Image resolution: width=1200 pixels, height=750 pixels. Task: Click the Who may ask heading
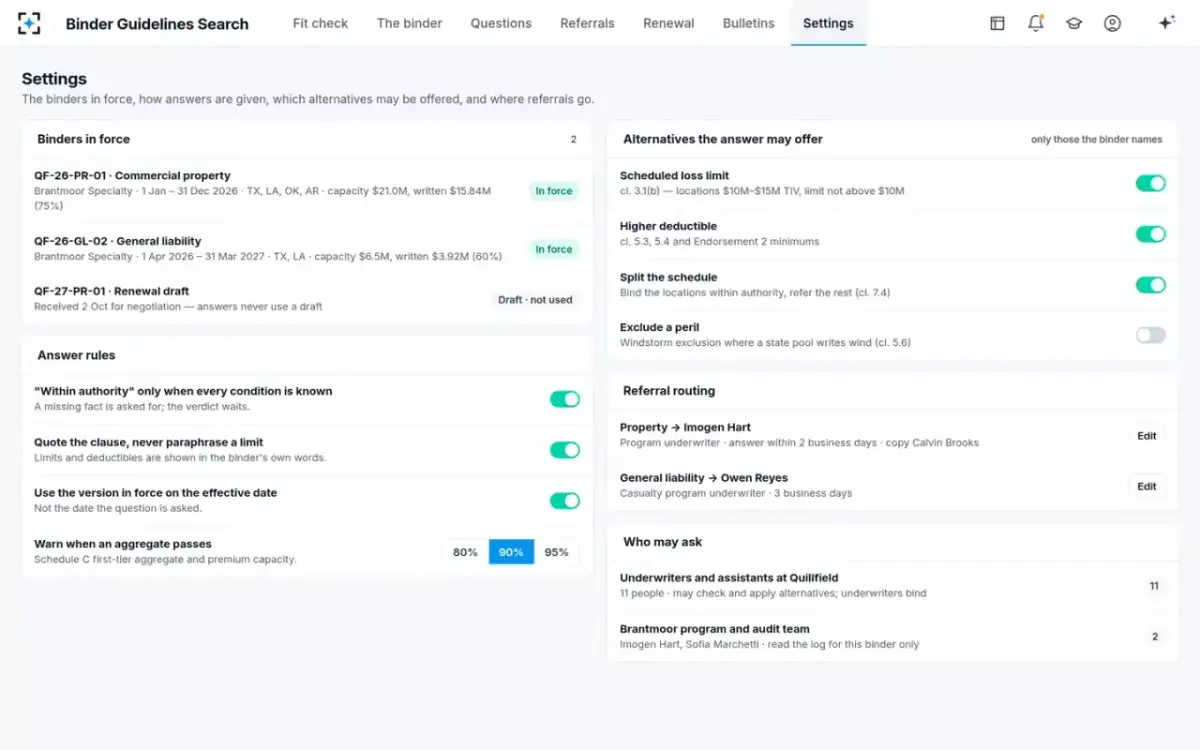pos(663,542)
